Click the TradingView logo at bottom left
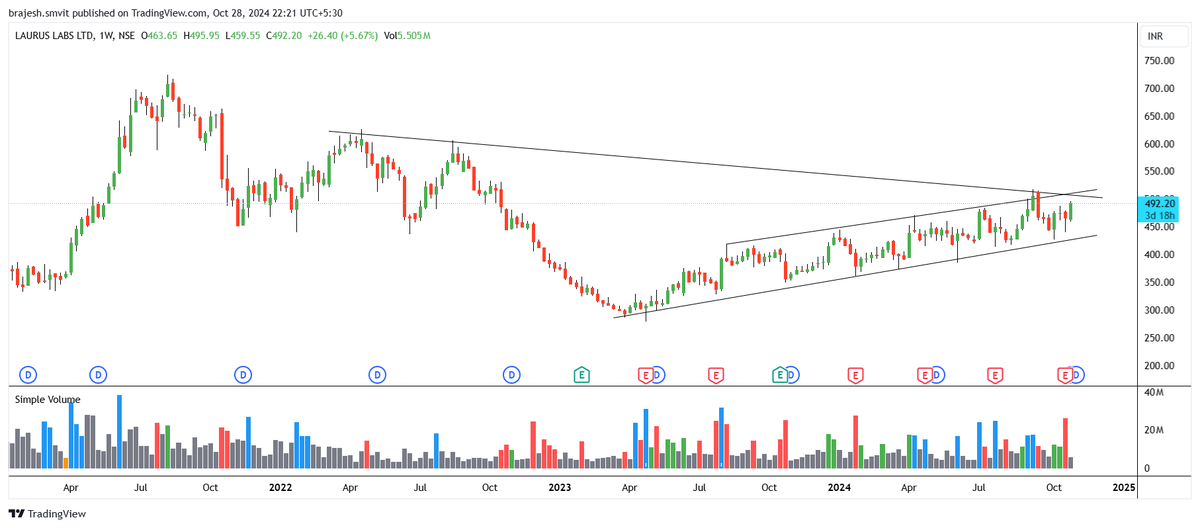 pyautogui.click(x=48, y=514)
